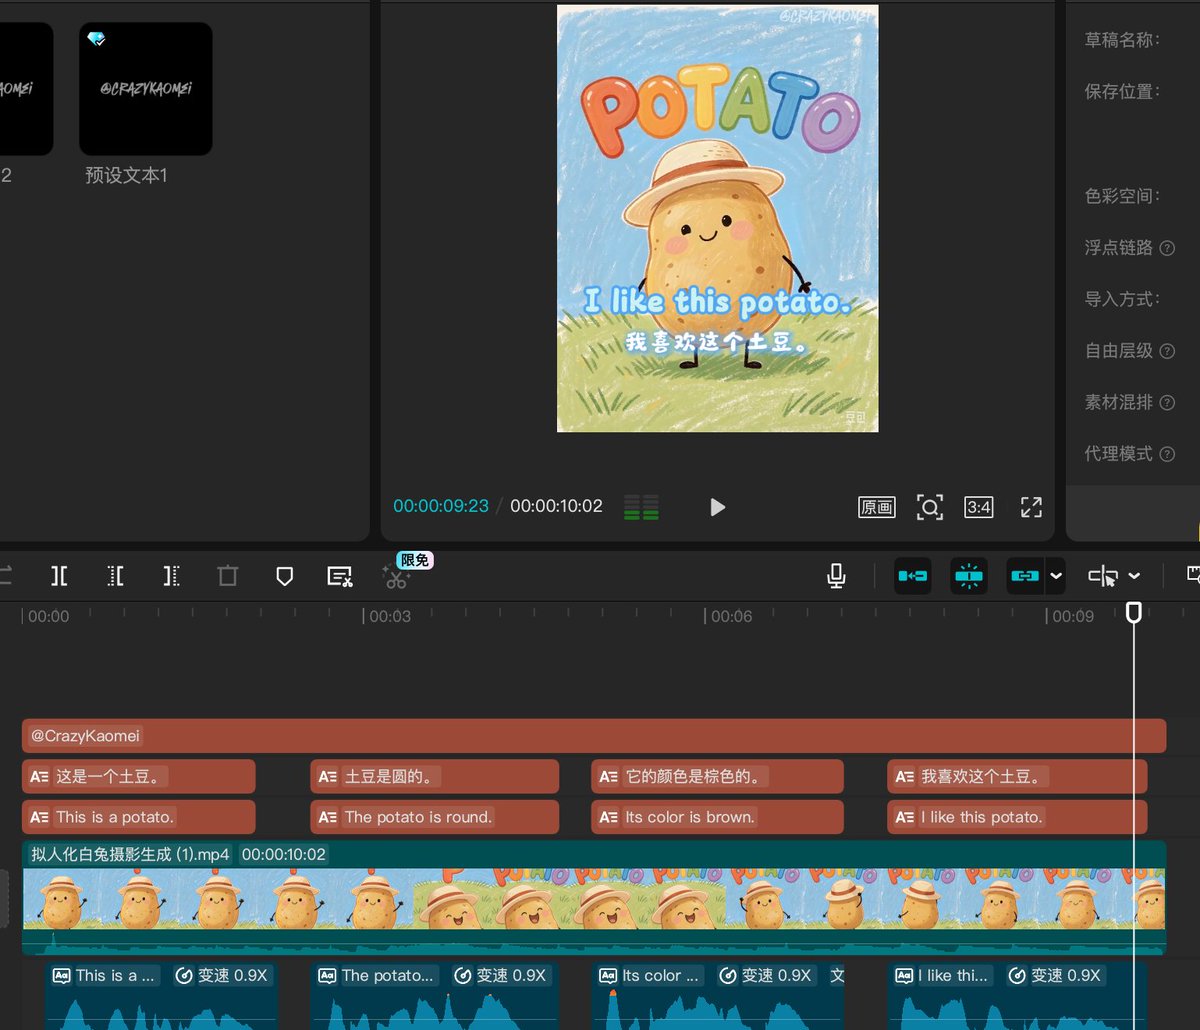1200x1030 pixels.
Task: Toggle the main track magnet
Action: point(912,576)
